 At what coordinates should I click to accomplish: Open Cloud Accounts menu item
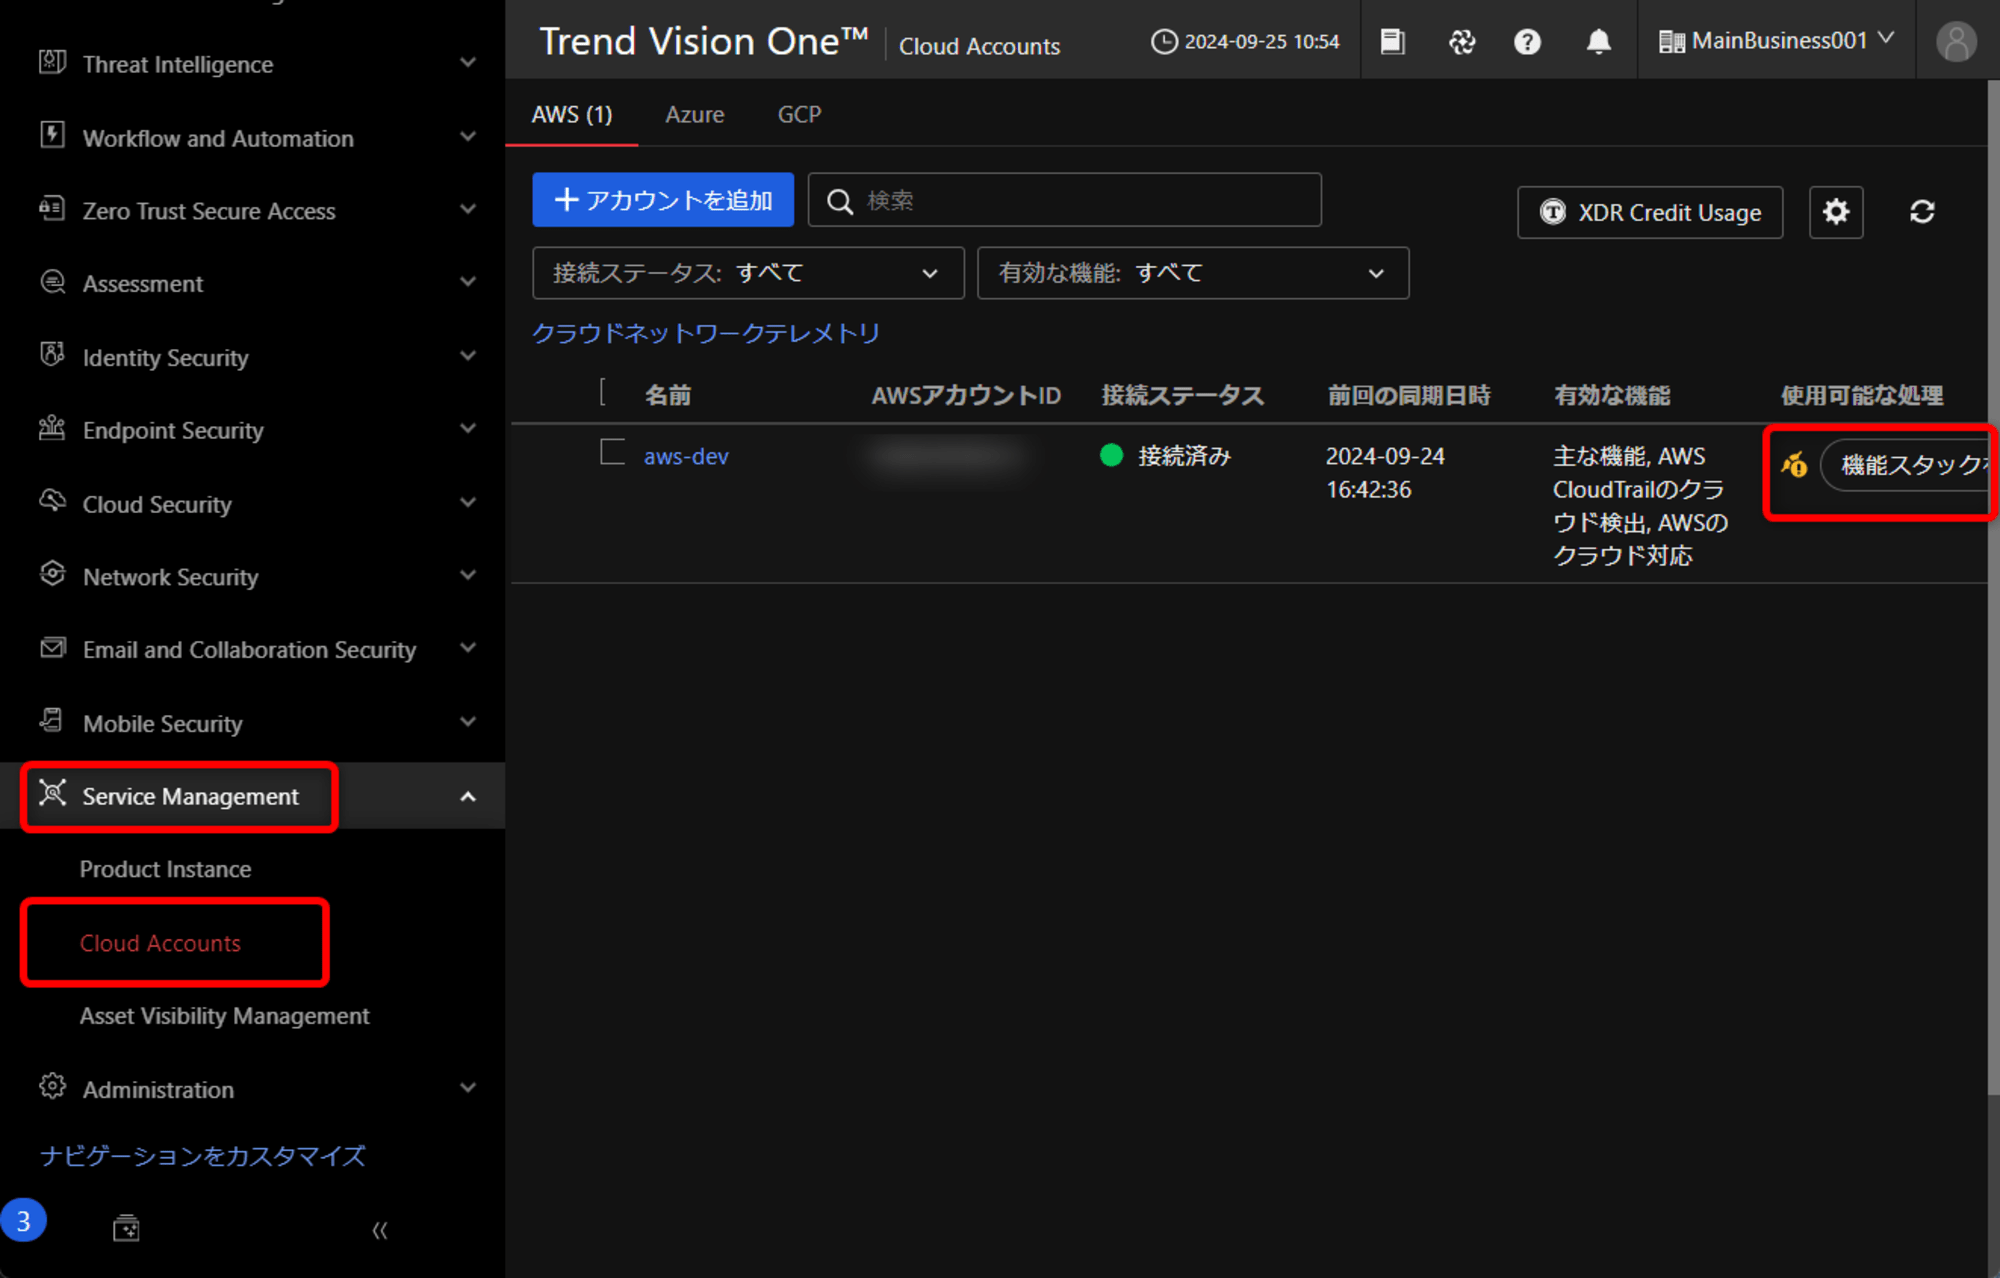pos(160,943)
